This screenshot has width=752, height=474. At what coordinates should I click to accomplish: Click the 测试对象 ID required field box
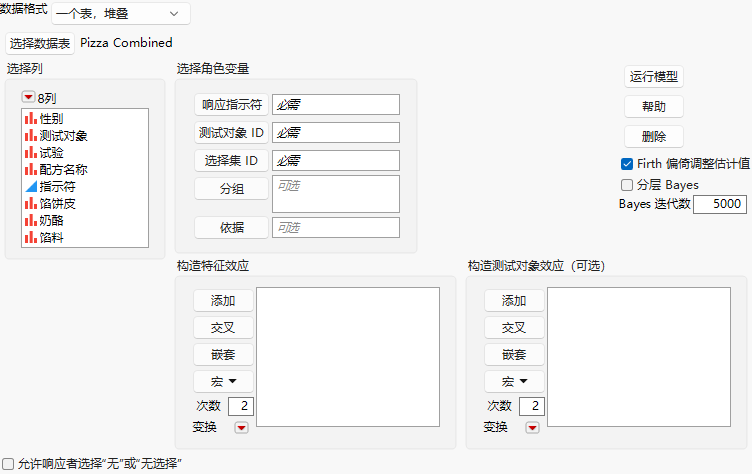pos(336,132)
